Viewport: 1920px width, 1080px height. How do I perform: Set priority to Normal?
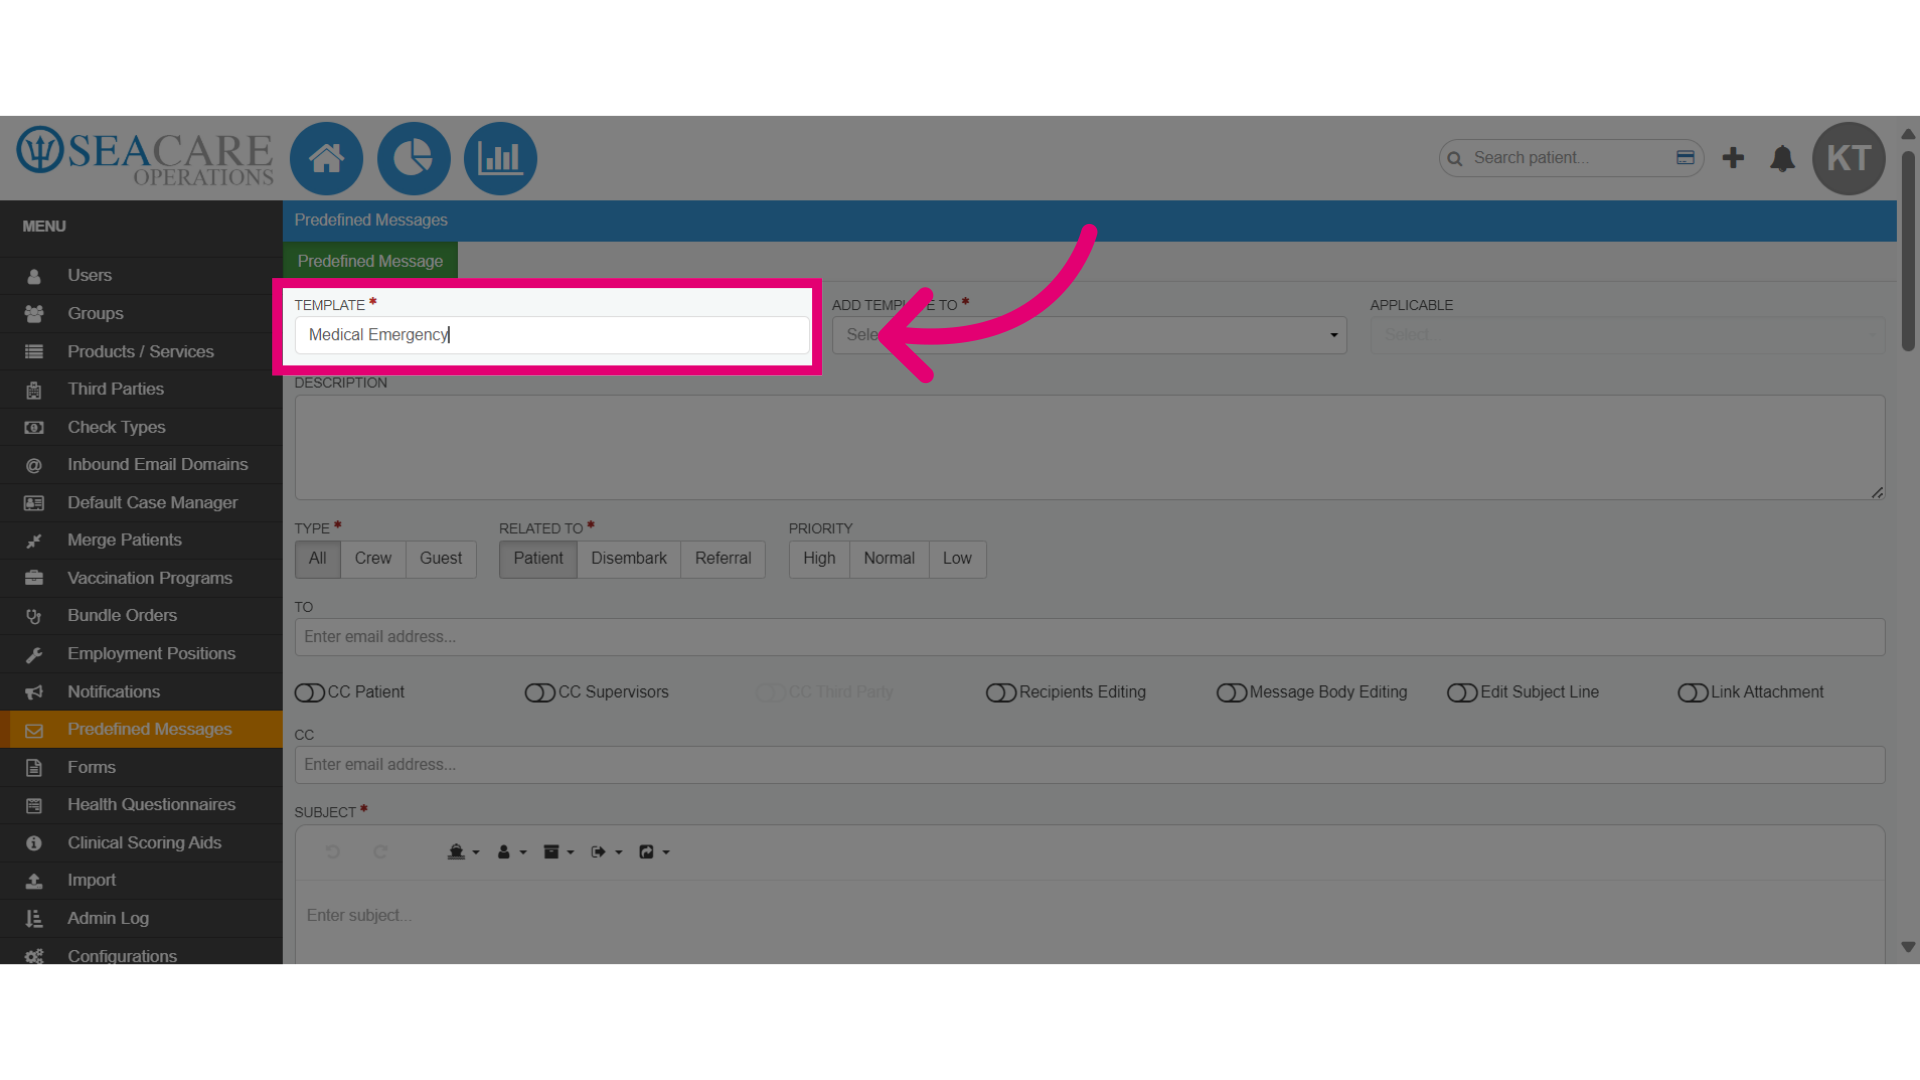(889, 559)
